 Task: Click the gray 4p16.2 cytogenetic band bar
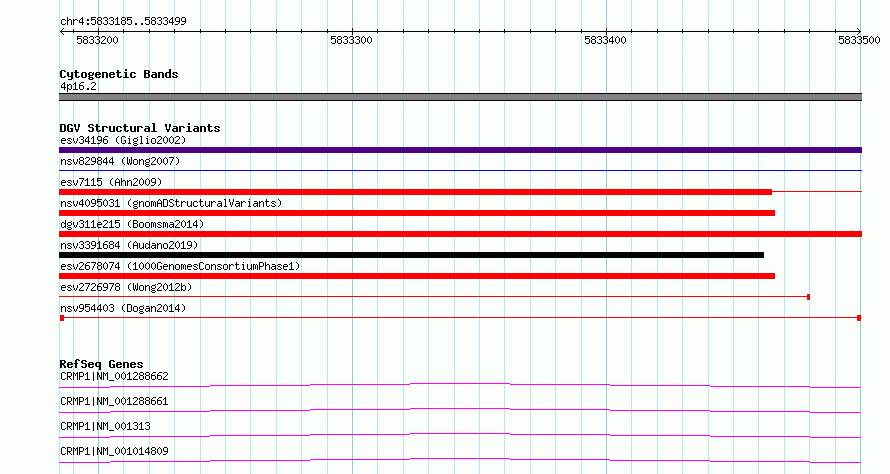pos(460,97)
